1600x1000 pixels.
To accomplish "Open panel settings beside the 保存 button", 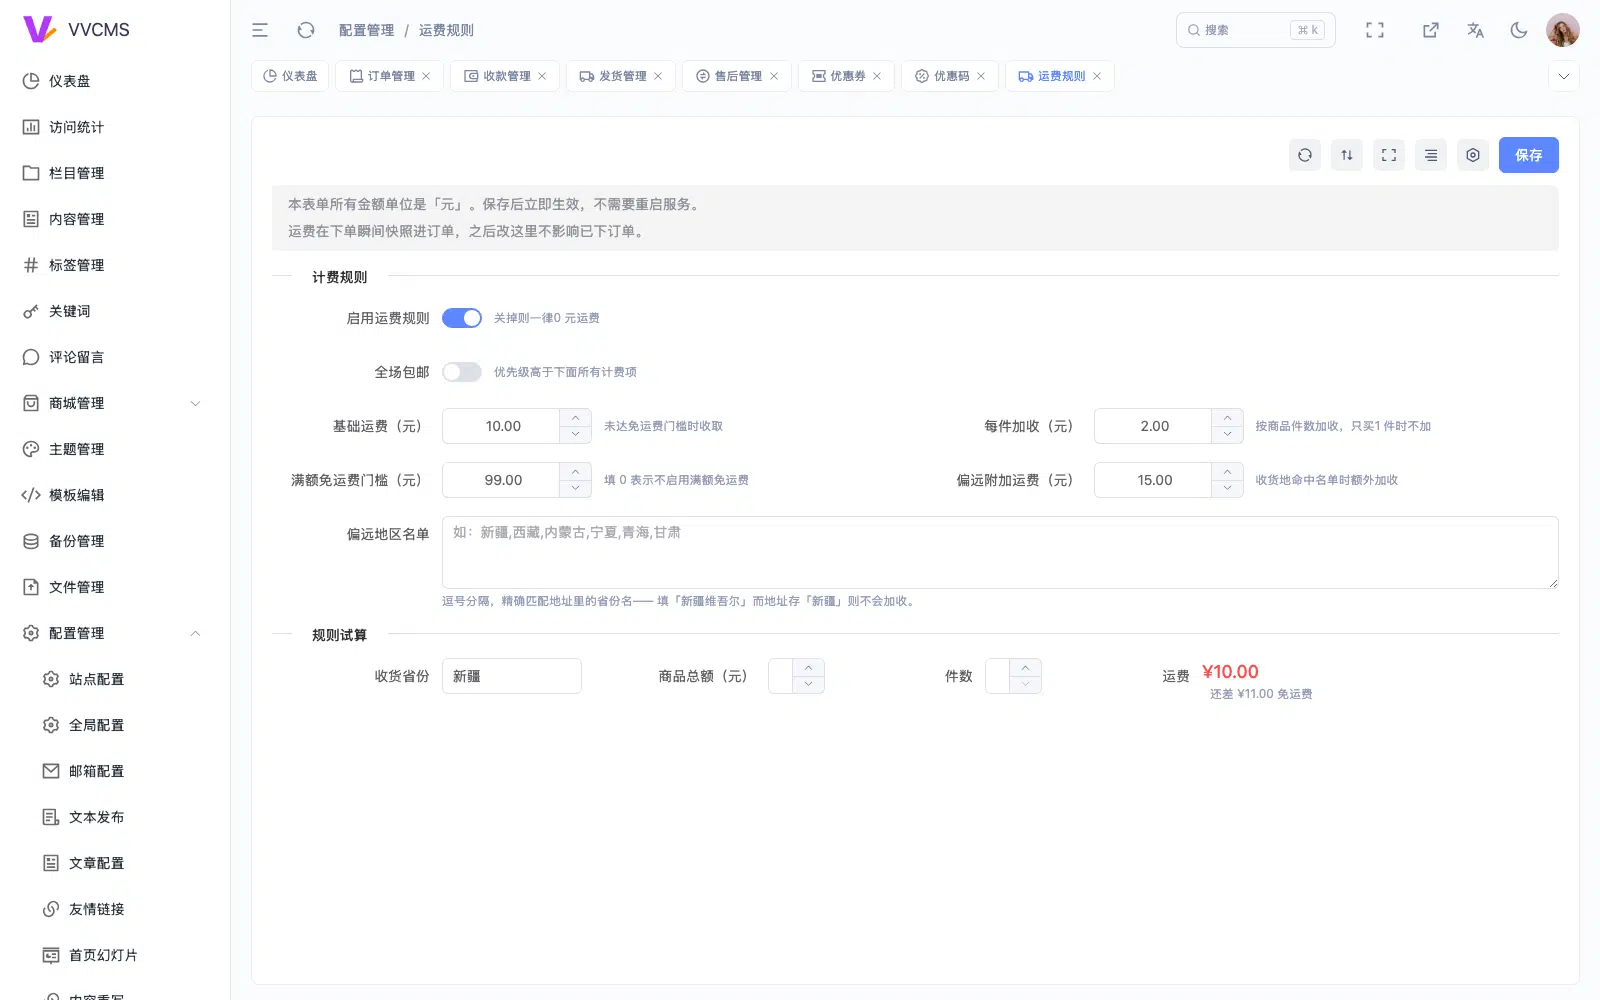I will [1473, 155].
